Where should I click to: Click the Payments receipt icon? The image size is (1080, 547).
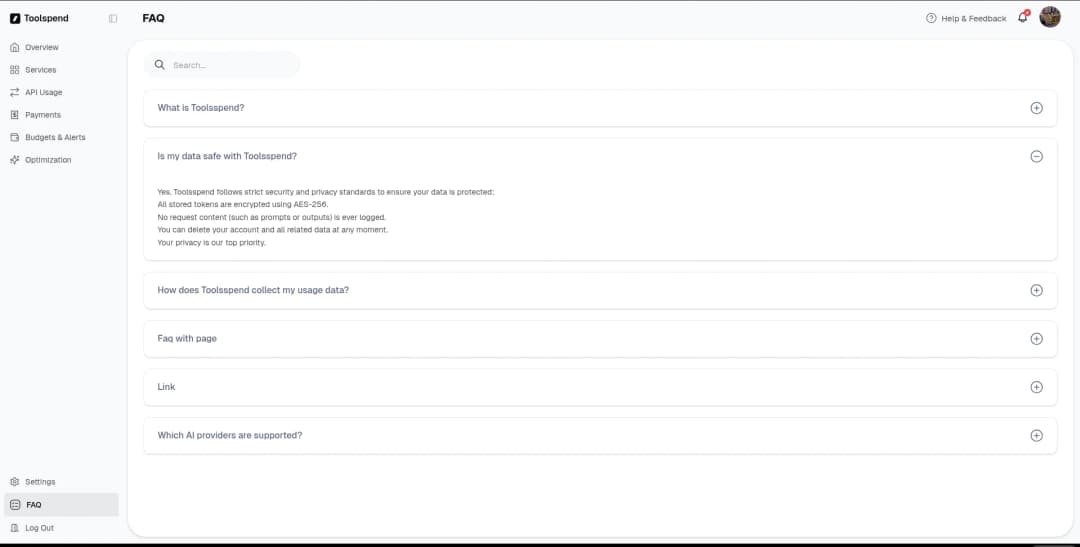coord(14,115)
